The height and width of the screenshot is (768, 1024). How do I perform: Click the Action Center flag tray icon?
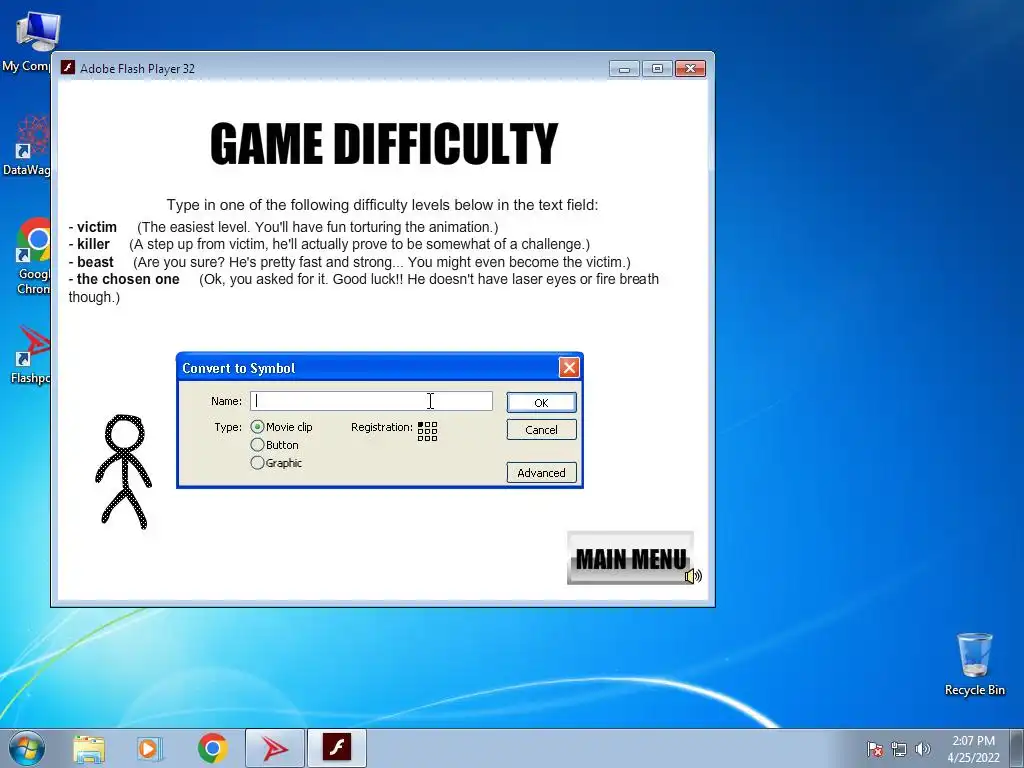tap(874, 749)
